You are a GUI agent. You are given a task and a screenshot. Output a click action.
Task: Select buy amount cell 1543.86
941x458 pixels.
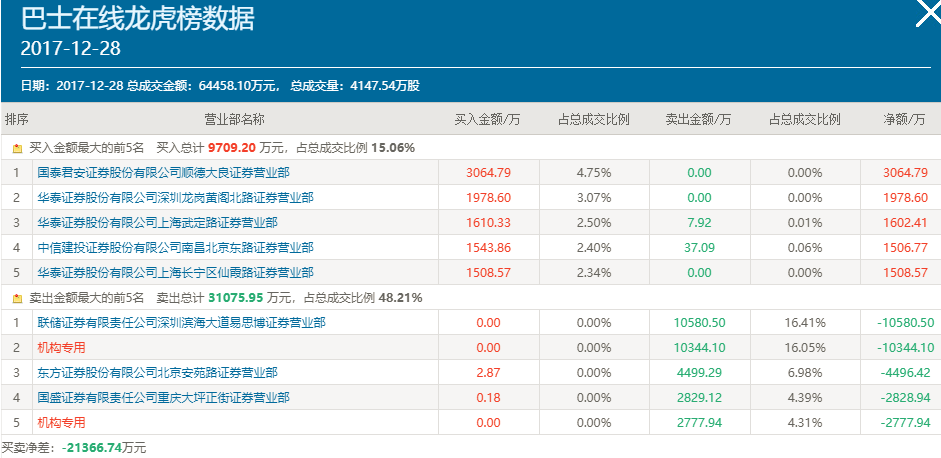pos(489,248)
